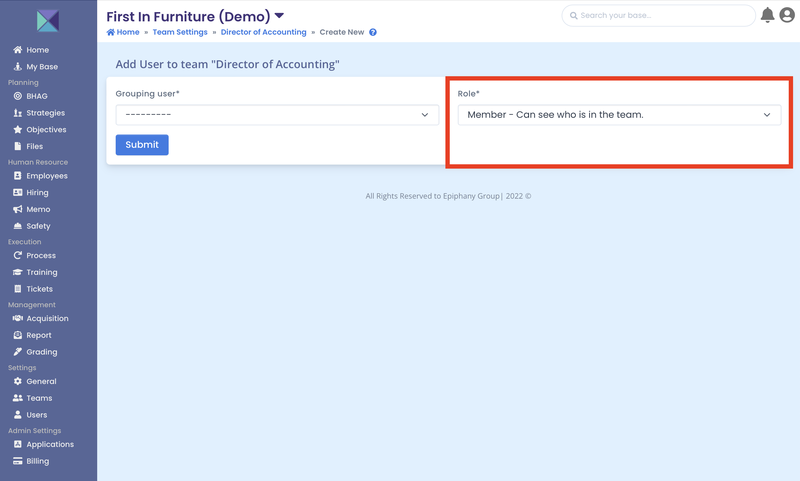Open Employees in the sidebar
The width and height of the screenshot is (800, 481).
click(x=47, y=175)
